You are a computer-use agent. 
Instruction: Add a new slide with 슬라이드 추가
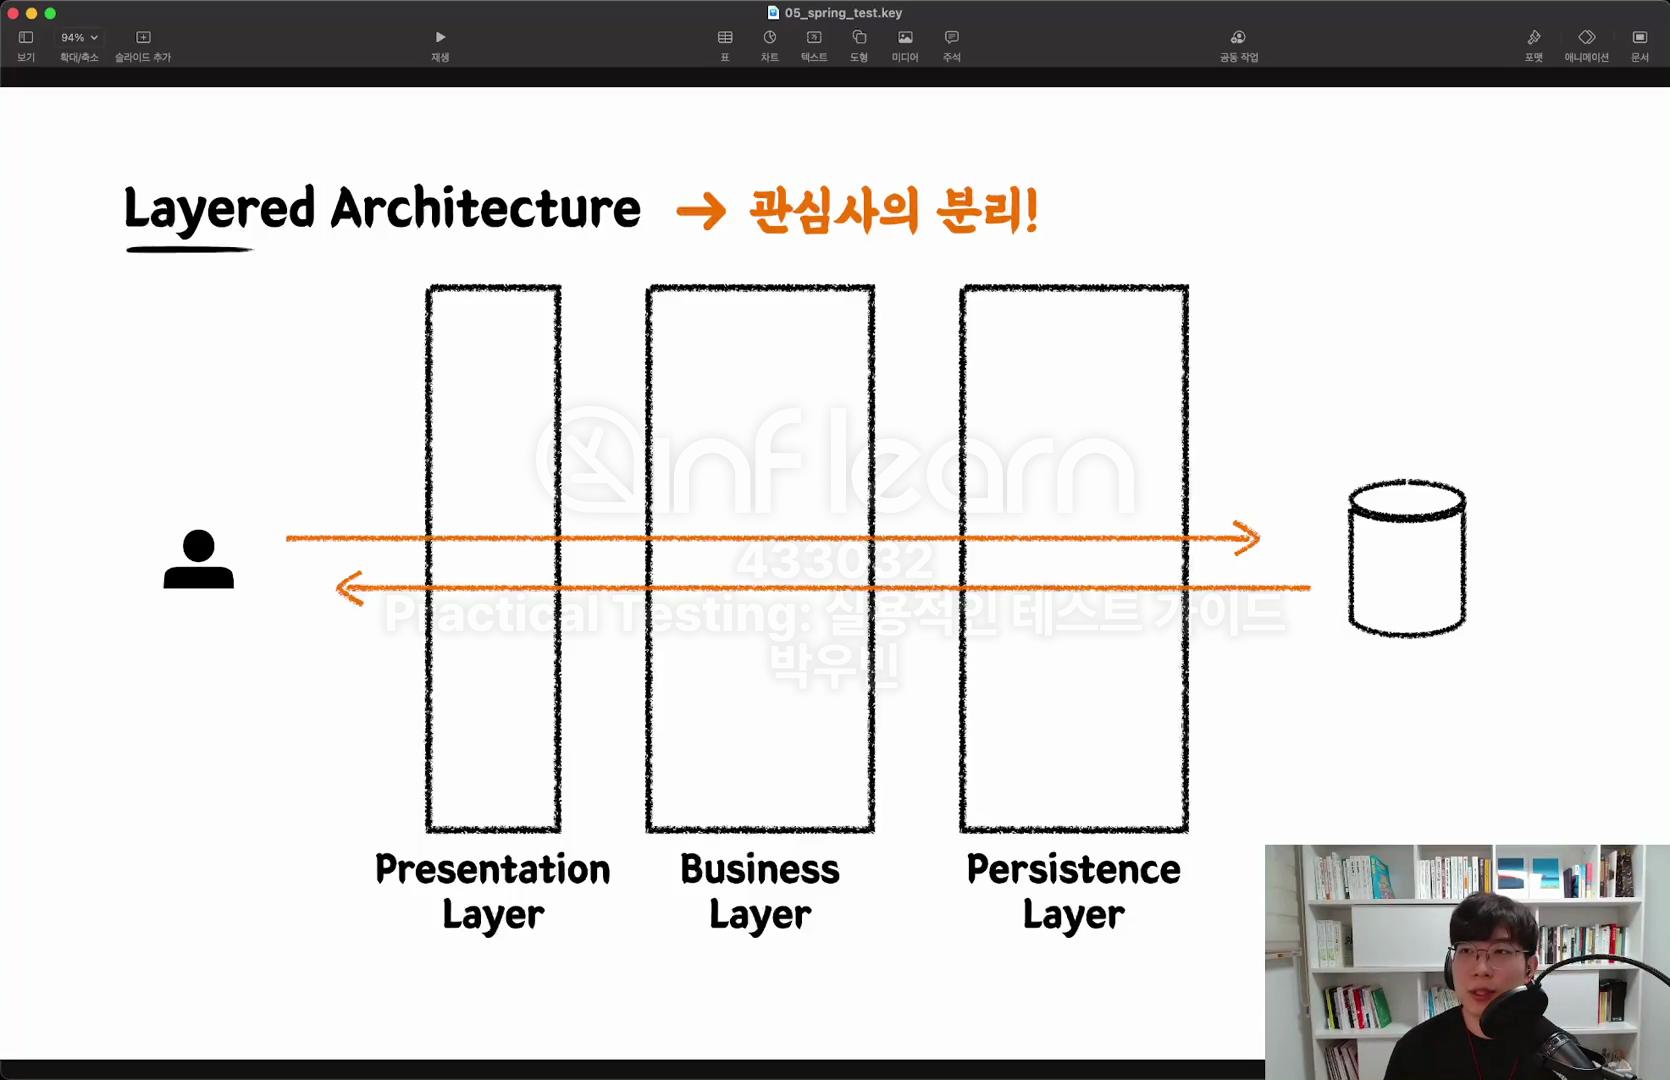(x=143, y=45)
